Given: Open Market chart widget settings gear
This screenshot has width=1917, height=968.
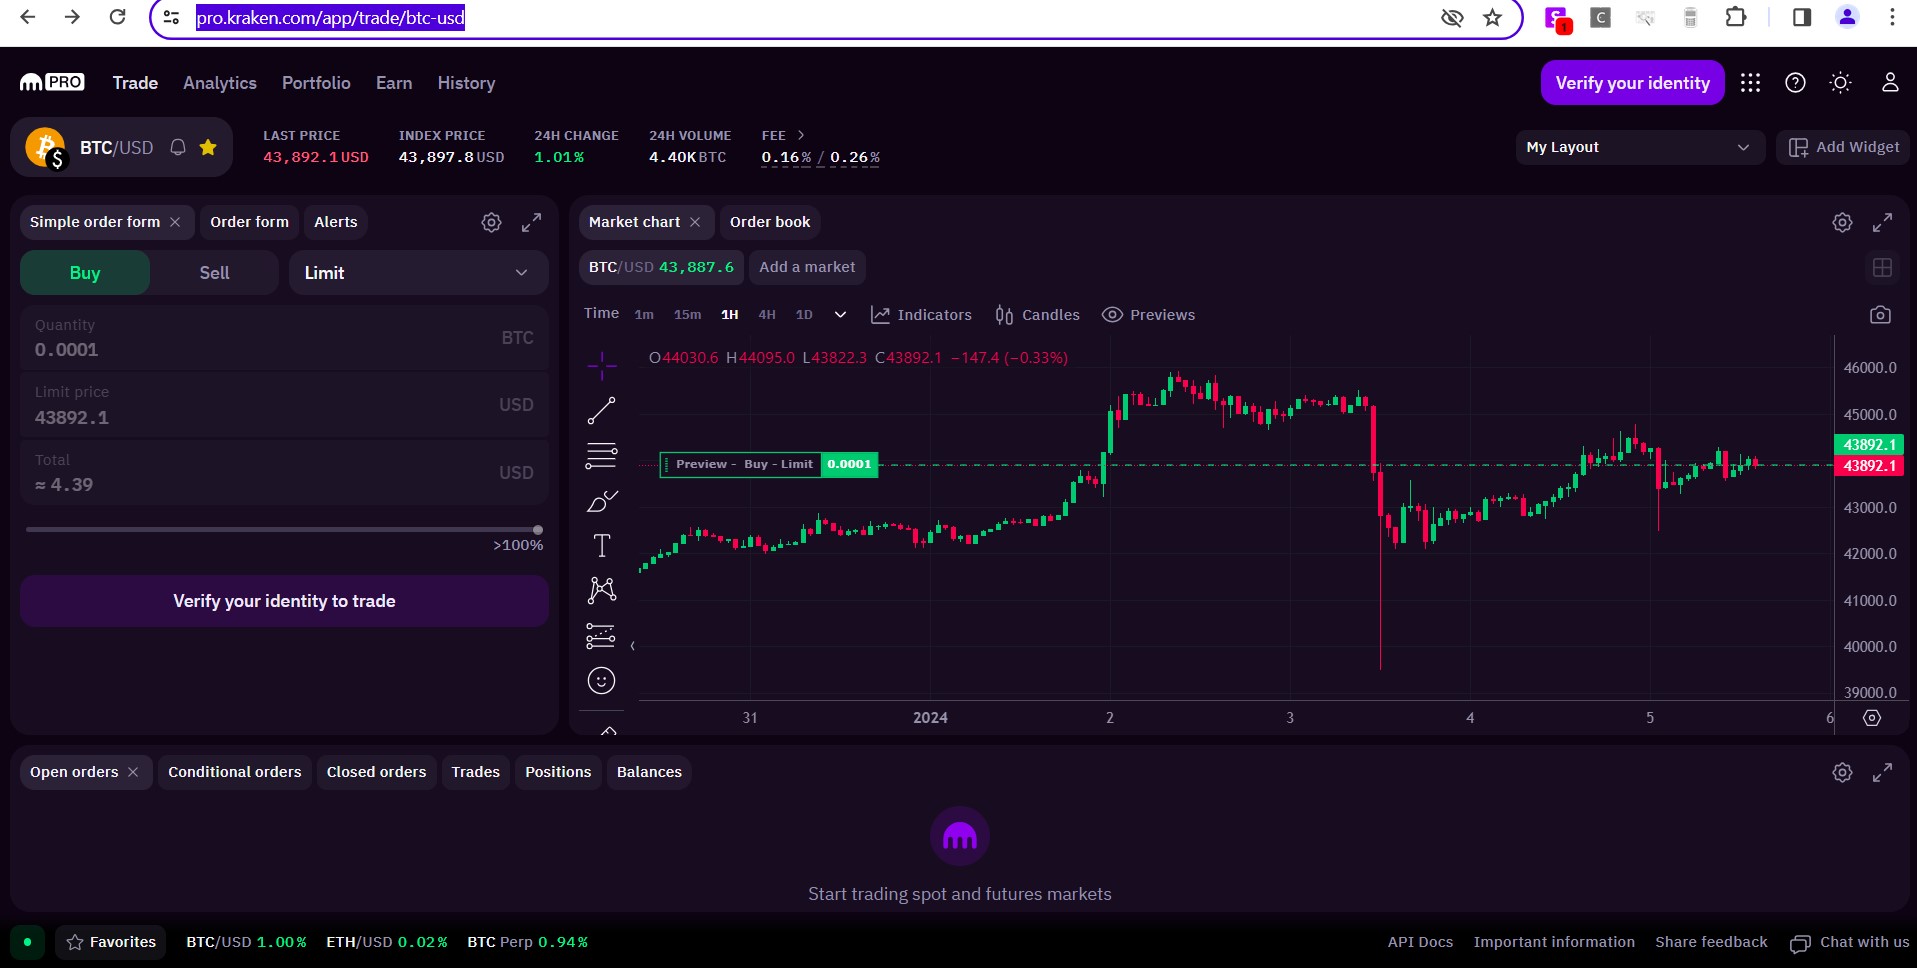Looking at the screenshot, I should [x=1842, y=222].
